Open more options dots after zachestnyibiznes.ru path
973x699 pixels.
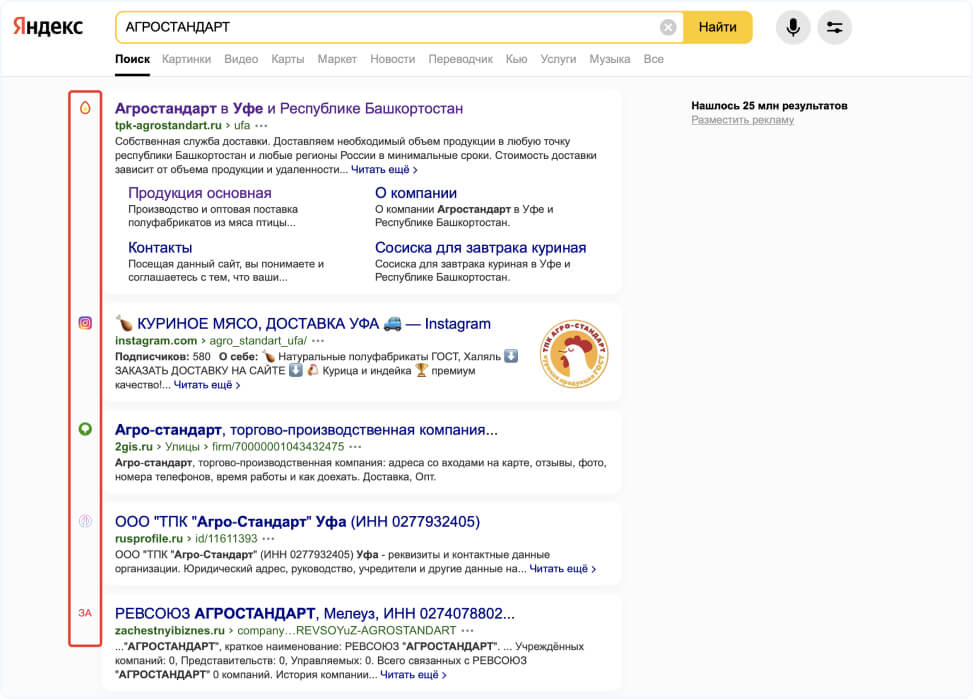467,631
